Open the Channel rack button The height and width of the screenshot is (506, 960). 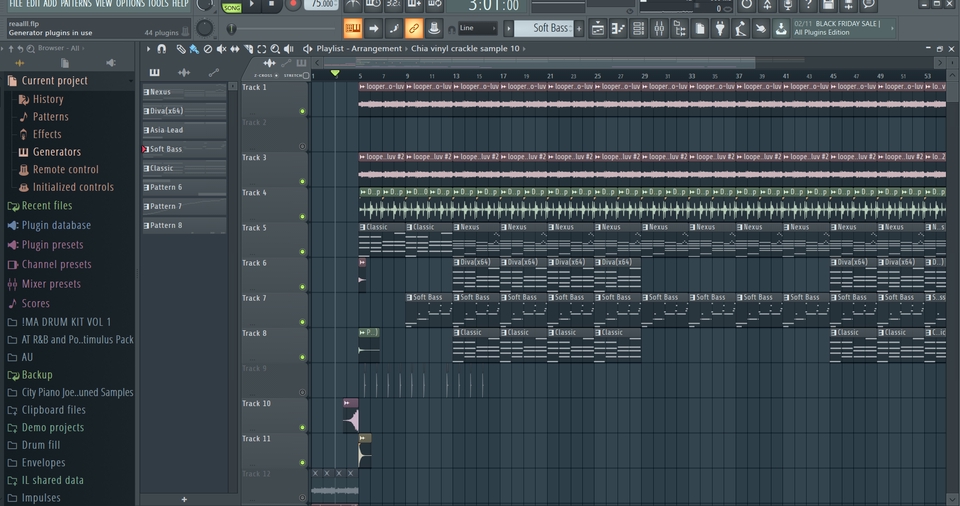[x=639, y=28]
